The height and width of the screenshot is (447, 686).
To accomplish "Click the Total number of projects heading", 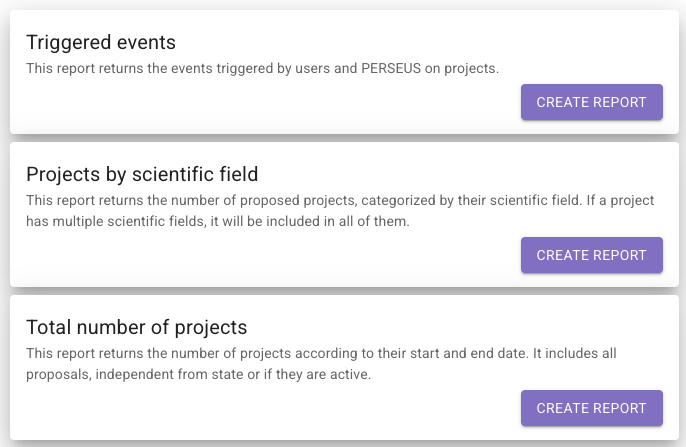I will 136,327.
